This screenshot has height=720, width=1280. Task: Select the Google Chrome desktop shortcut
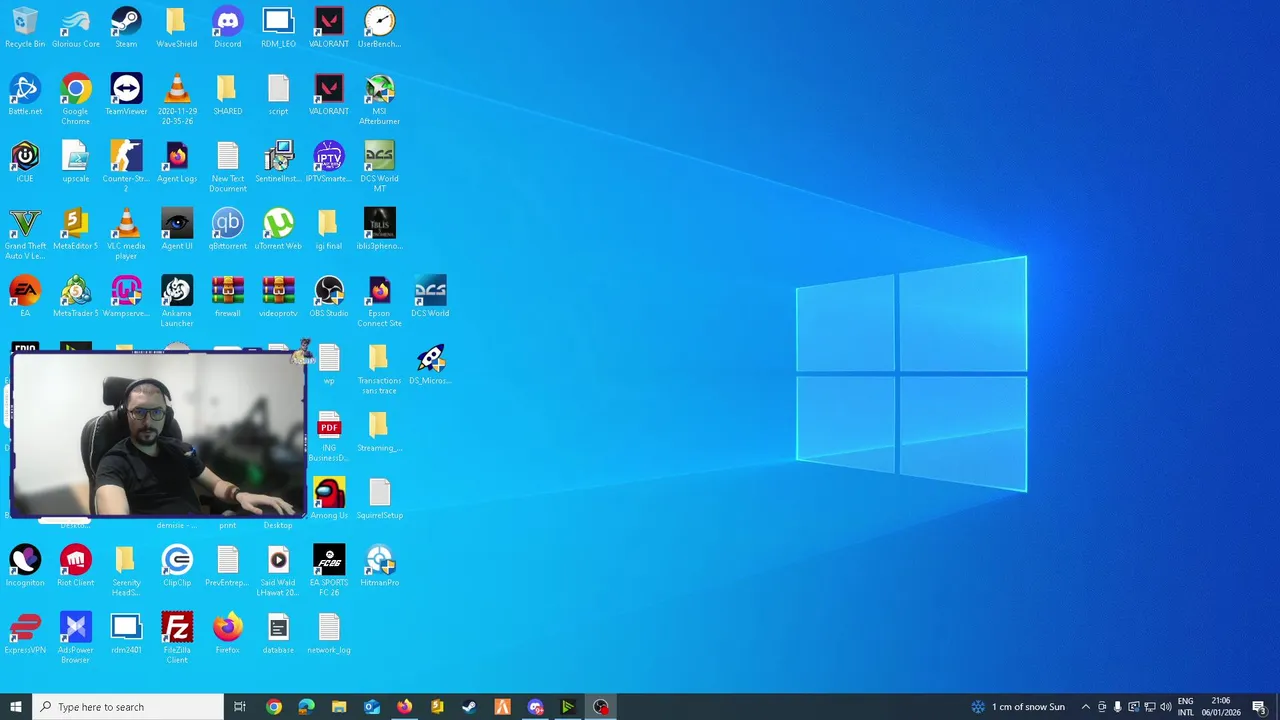coord(76,100)
